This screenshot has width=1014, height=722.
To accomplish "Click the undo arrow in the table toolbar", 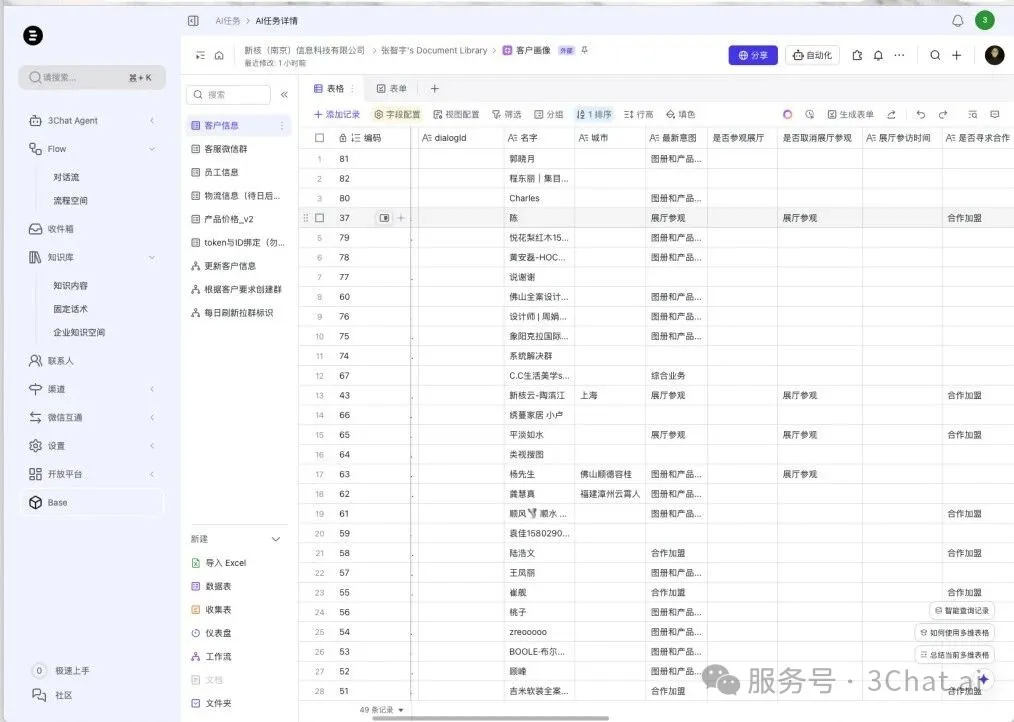I will (x=920, y=114).
